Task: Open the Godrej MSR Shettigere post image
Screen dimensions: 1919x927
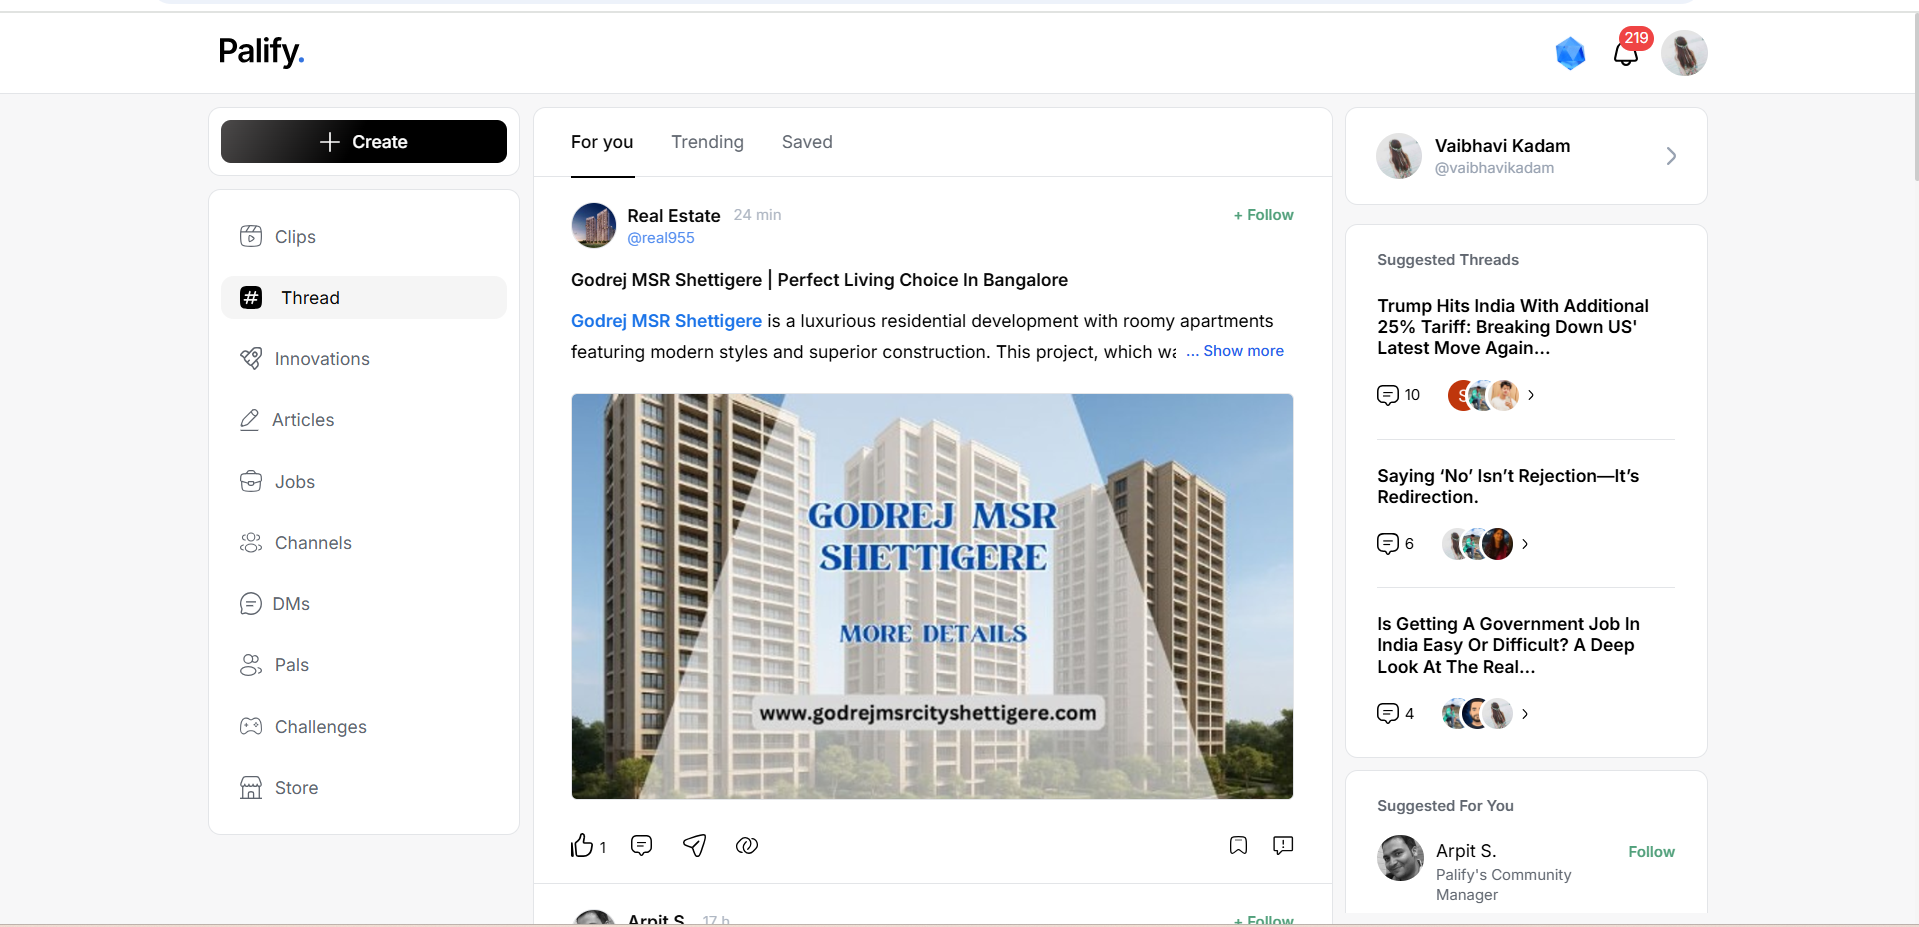Action: pos(932,596)
